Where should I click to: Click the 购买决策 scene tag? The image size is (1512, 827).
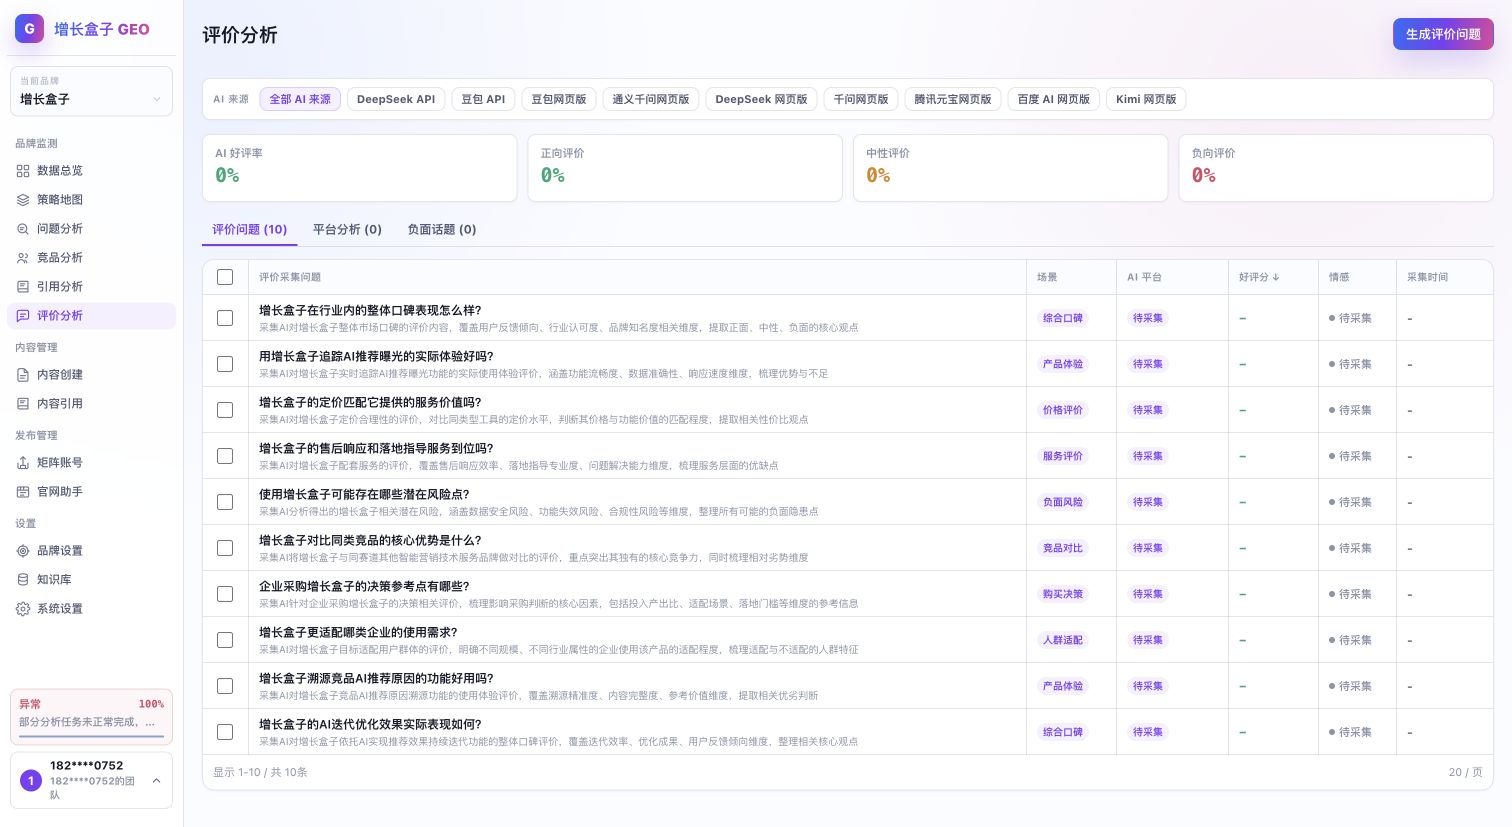coord(1063,594)
